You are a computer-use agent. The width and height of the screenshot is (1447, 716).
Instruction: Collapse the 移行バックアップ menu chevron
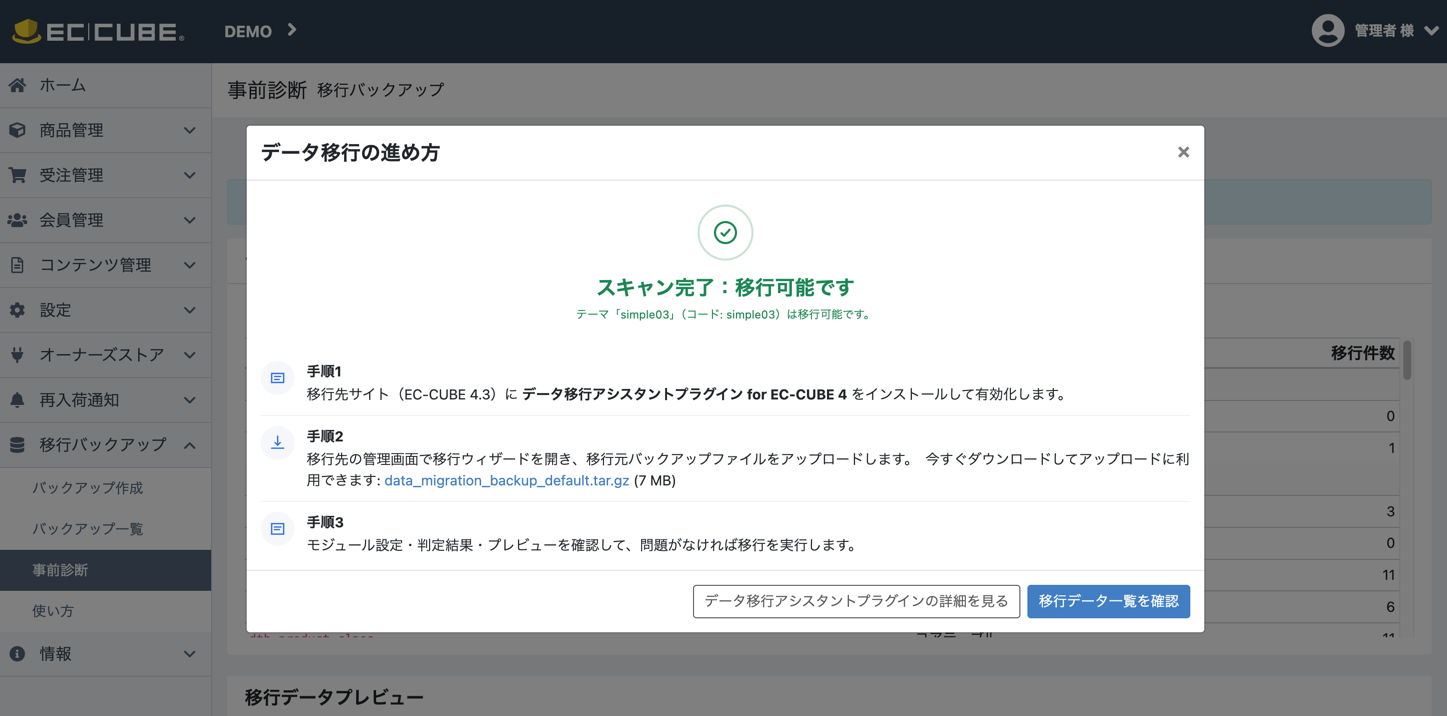click(190, 445)
